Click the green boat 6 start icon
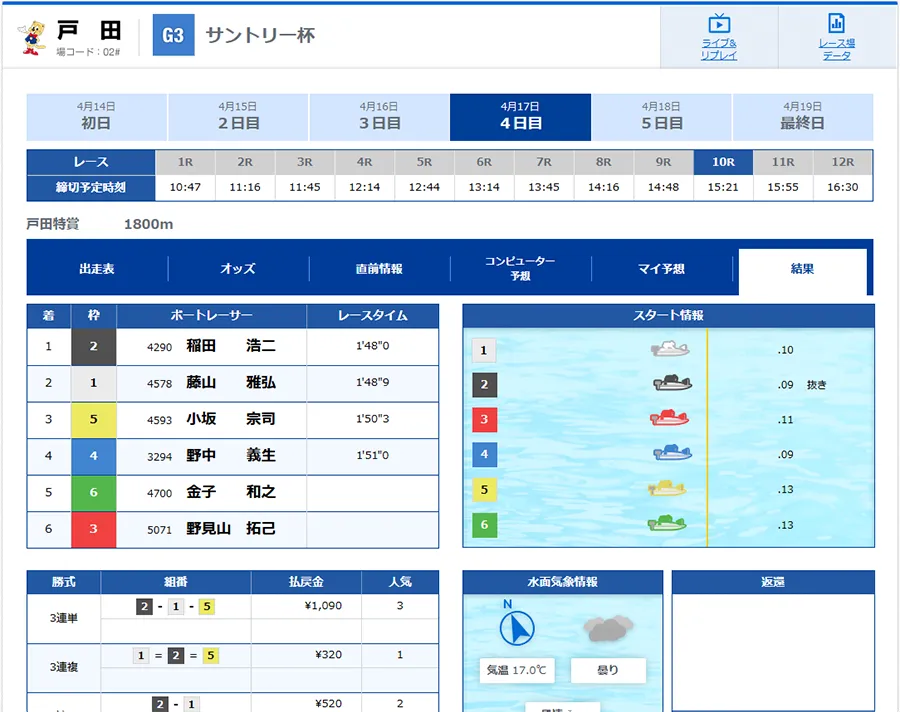 [666, 523]
